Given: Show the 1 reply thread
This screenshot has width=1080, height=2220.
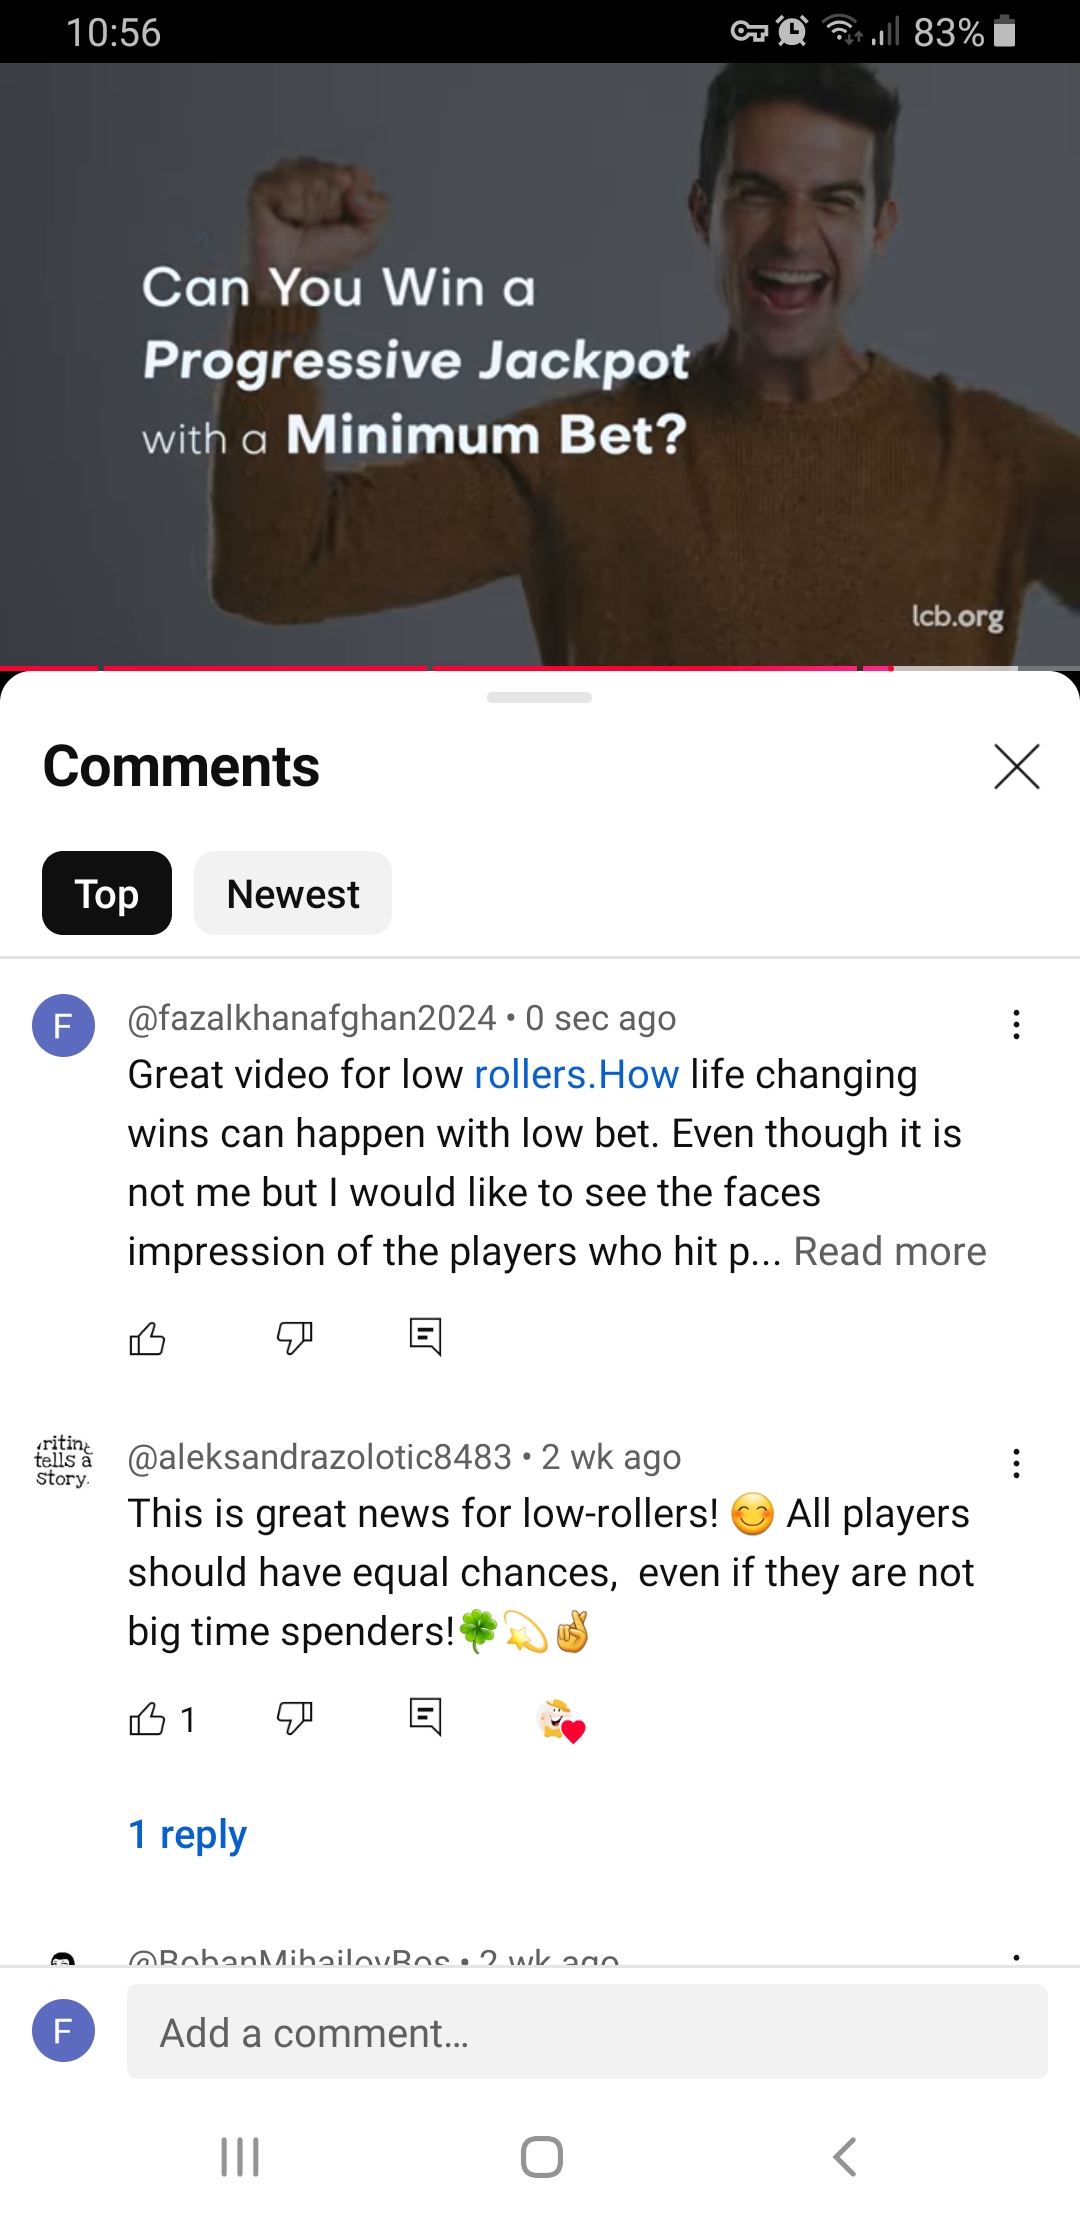Looking at the screenshot, I should point(187,1834).
